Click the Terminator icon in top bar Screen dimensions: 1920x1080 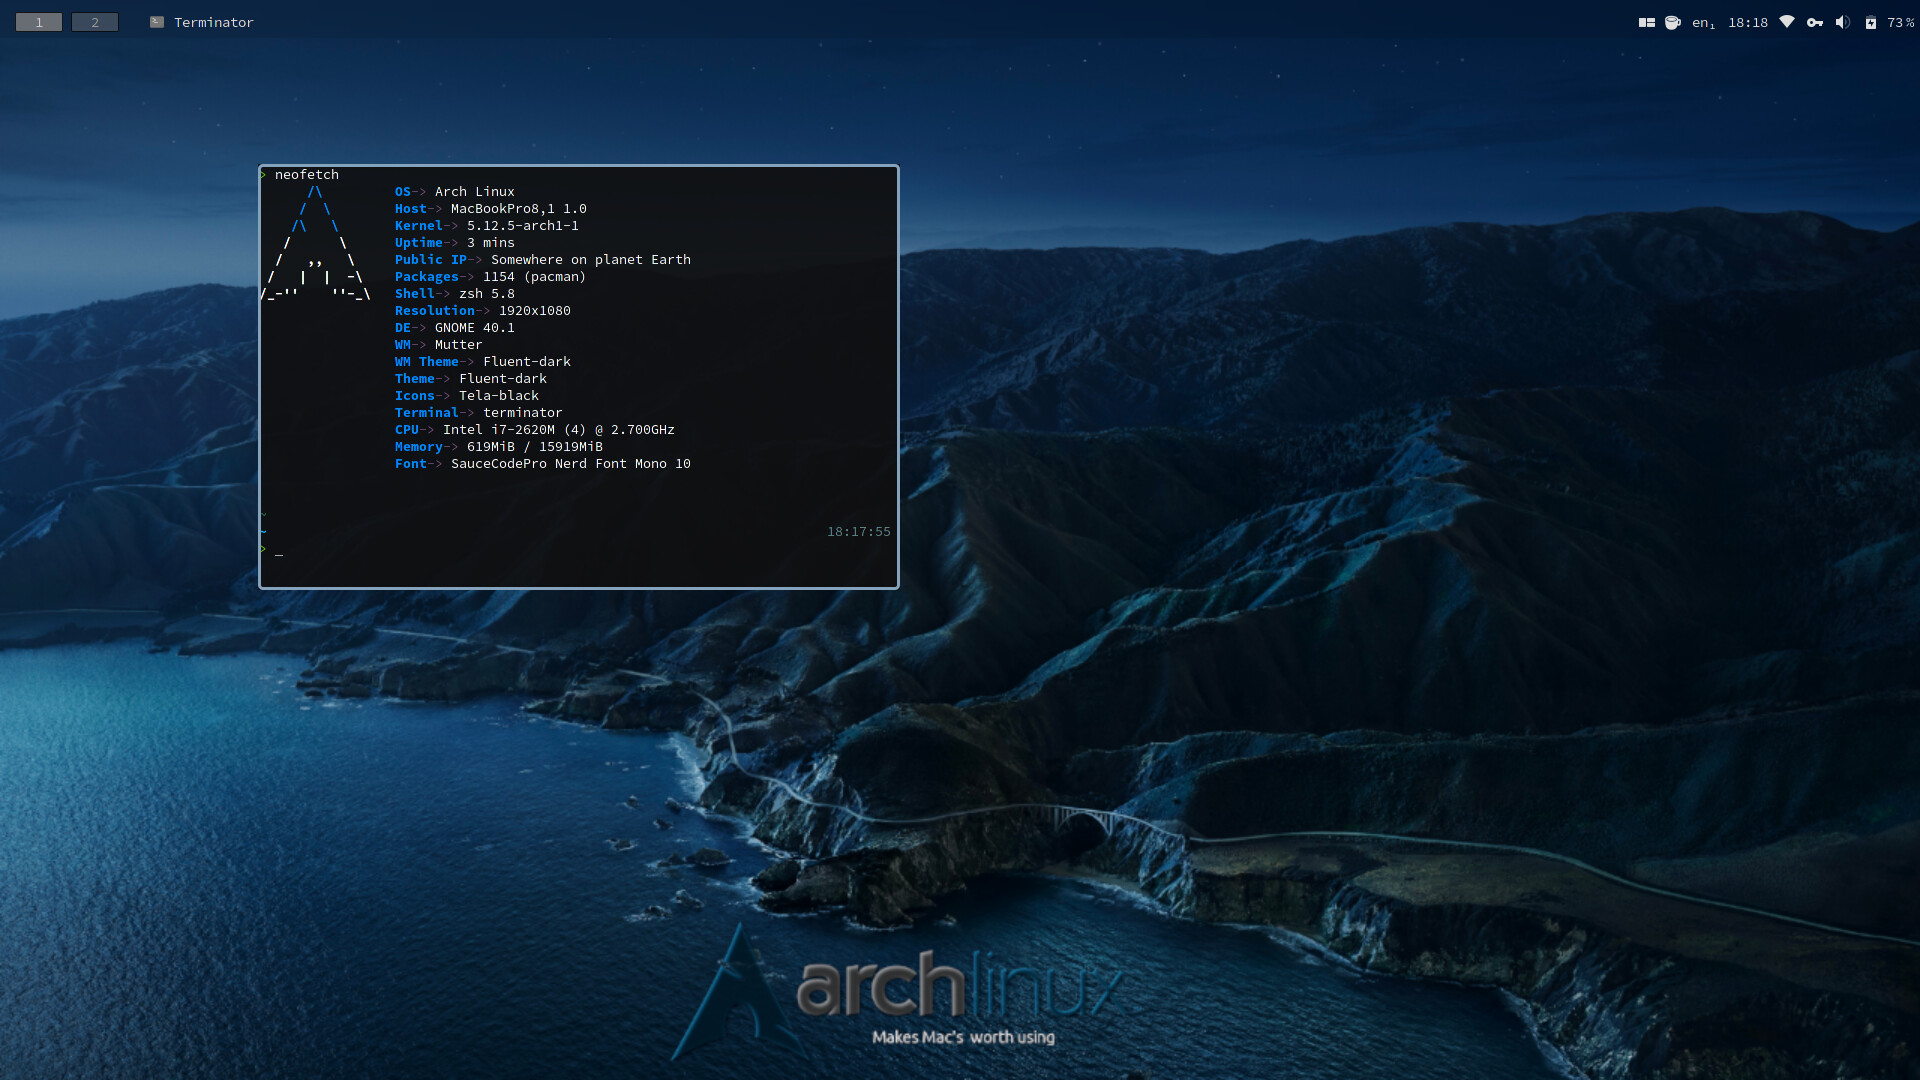point(157,22)
